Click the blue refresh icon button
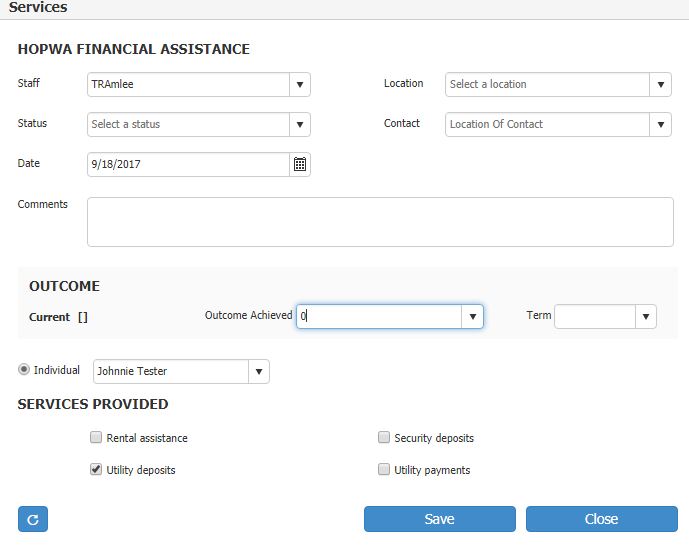 point(33,519)
